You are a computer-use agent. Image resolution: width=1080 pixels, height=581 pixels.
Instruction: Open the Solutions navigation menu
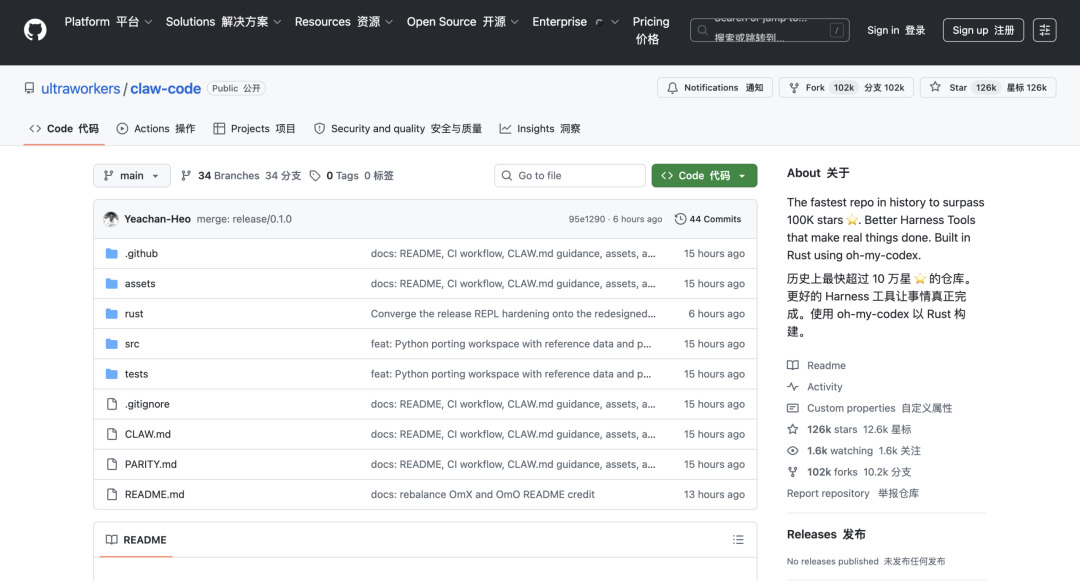pos(223,22)
